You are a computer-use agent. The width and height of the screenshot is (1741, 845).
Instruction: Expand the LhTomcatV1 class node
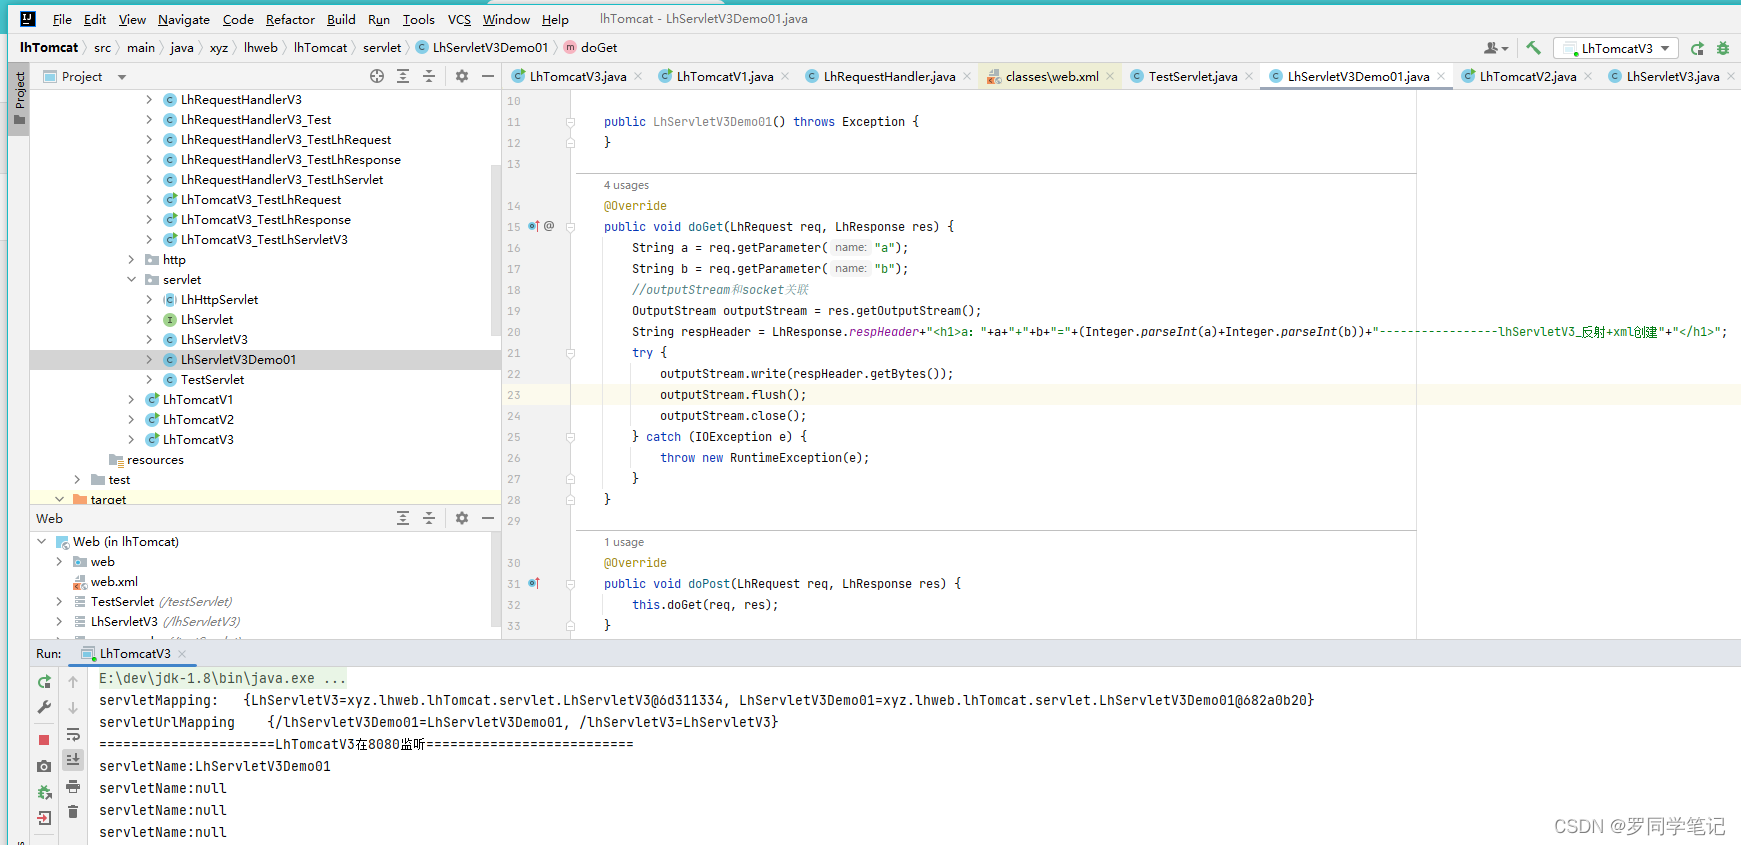point(131,400)
